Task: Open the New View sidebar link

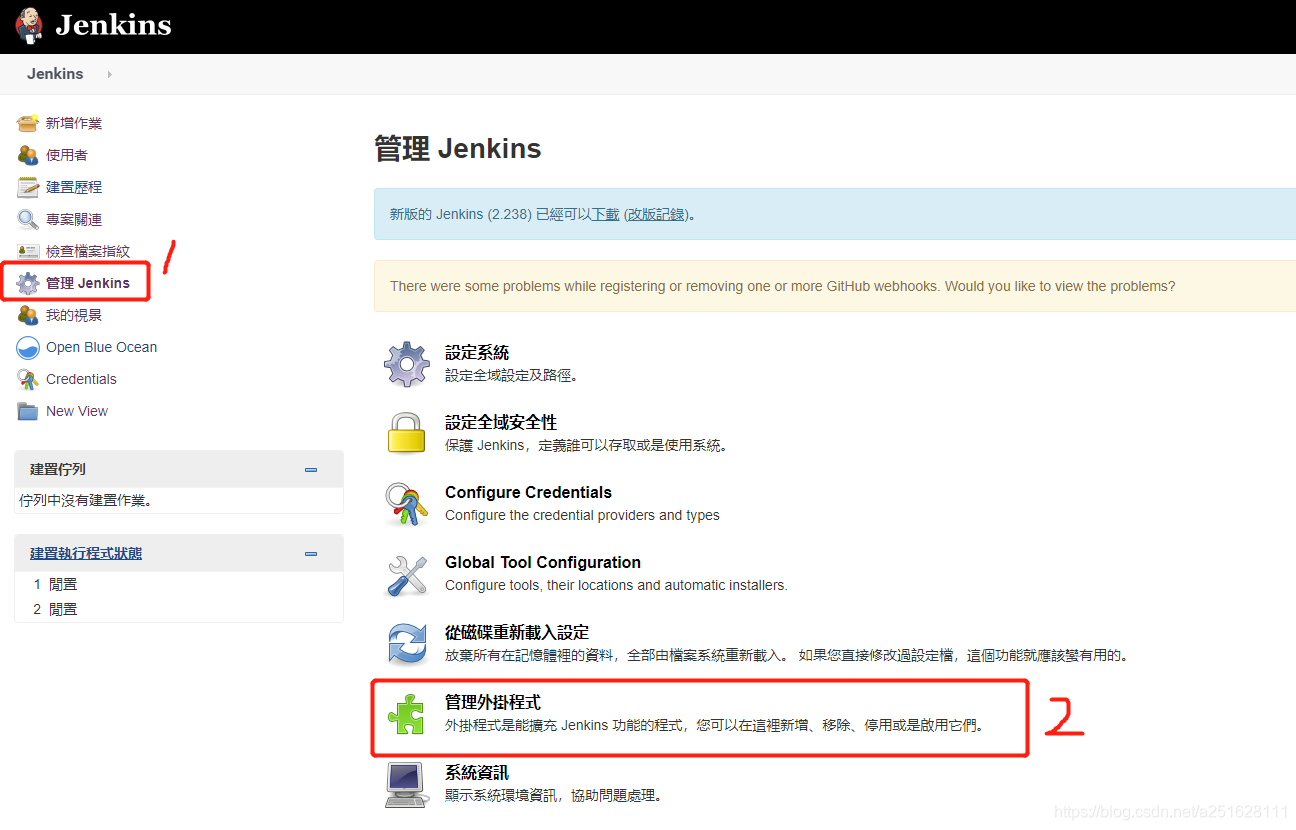Action: [x=77, y=411]
